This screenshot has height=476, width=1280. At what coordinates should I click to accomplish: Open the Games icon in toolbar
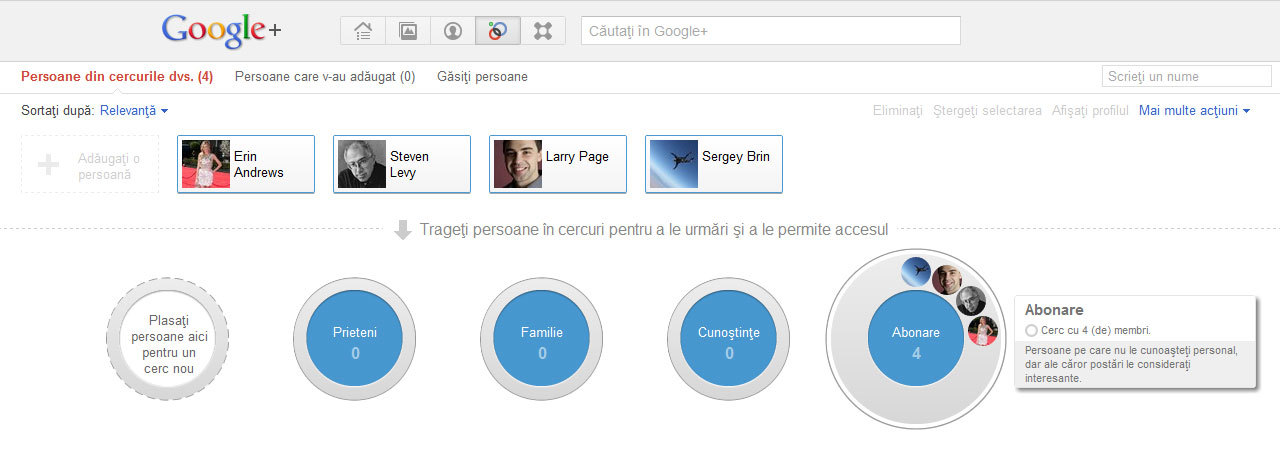pos(543,31)
